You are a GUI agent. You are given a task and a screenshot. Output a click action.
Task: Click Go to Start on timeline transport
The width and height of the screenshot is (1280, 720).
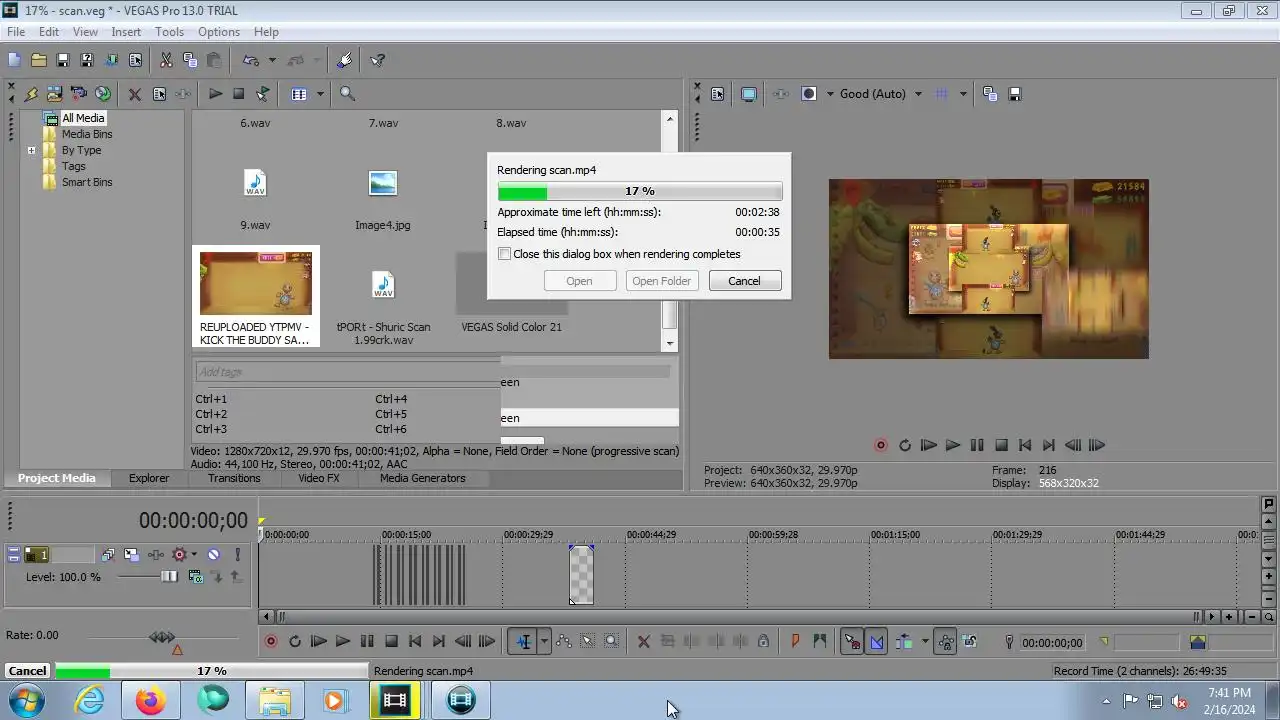coord(415,642)
